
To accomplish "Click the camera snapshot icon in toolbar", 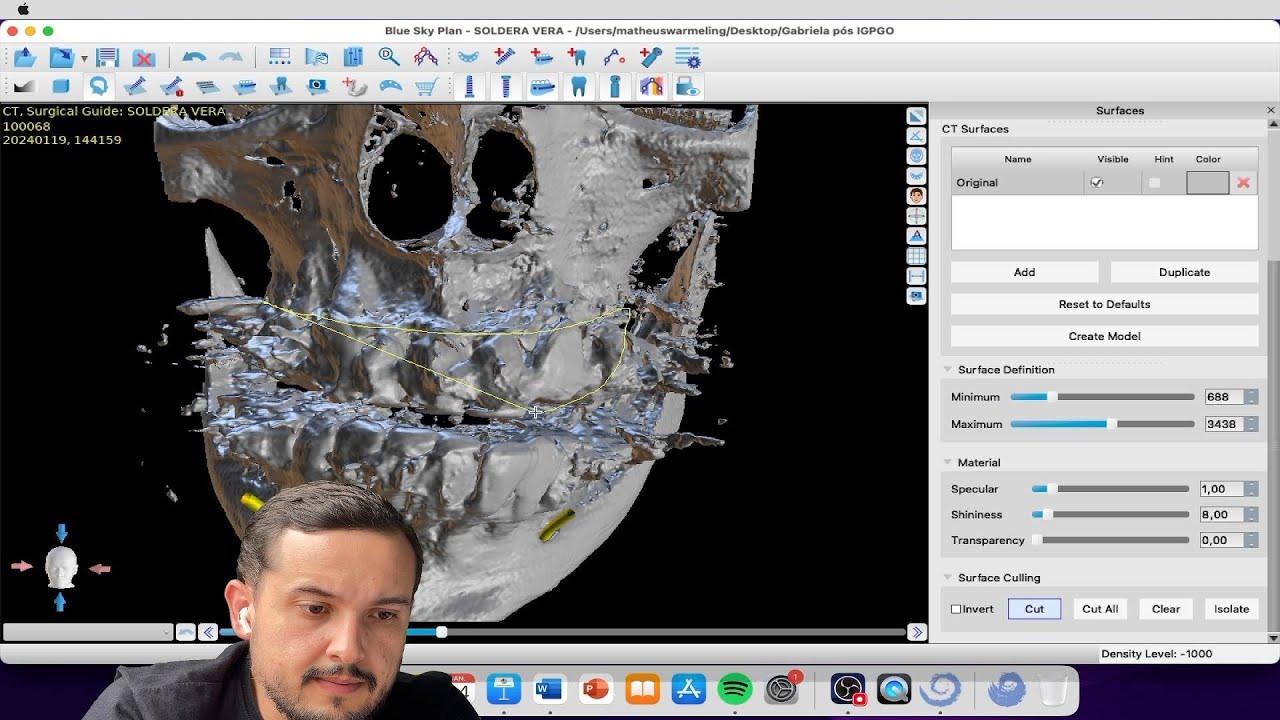I will pyautogui.click(x=317, y=87).
